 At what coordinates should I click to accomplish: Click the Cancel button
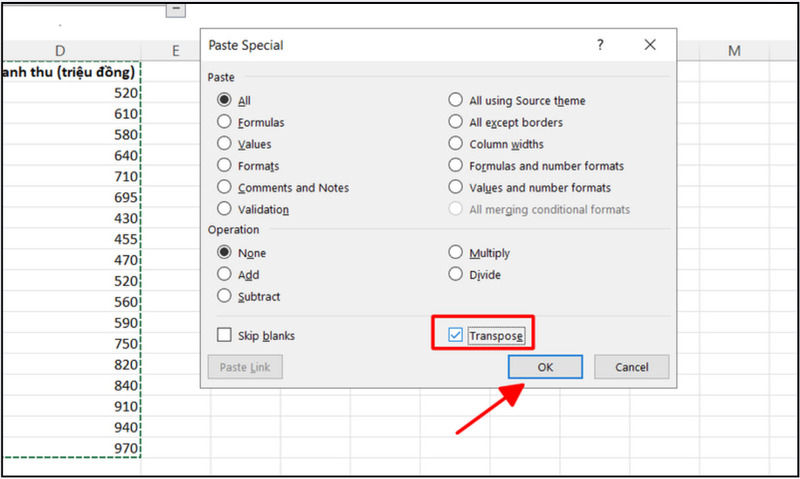(631, 367)
